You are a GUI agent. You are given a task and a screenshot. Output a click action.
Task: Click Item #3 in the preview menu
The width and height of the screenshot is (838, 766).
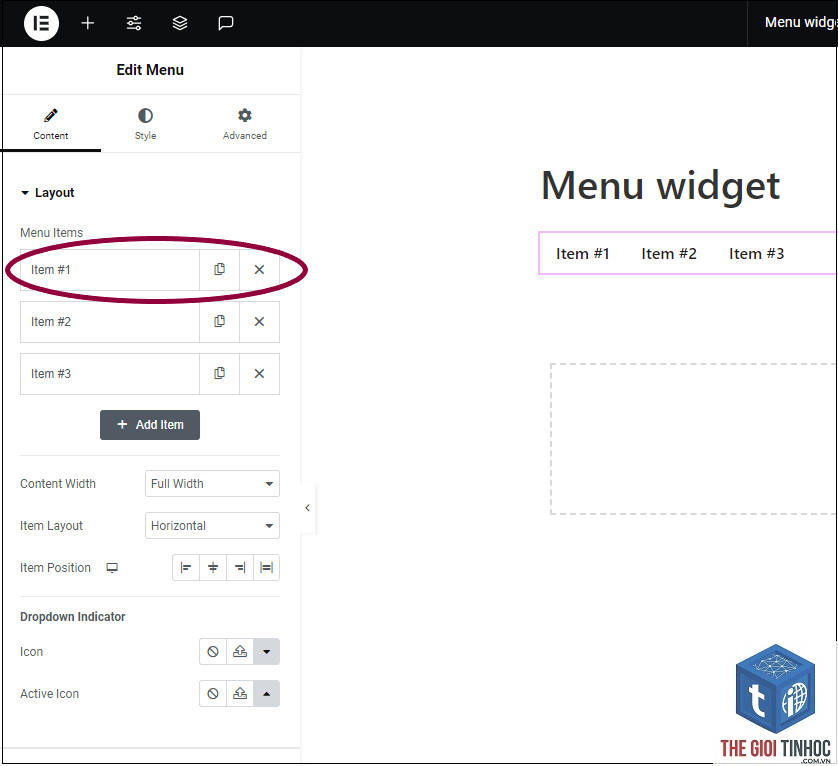tap(756, 253)
